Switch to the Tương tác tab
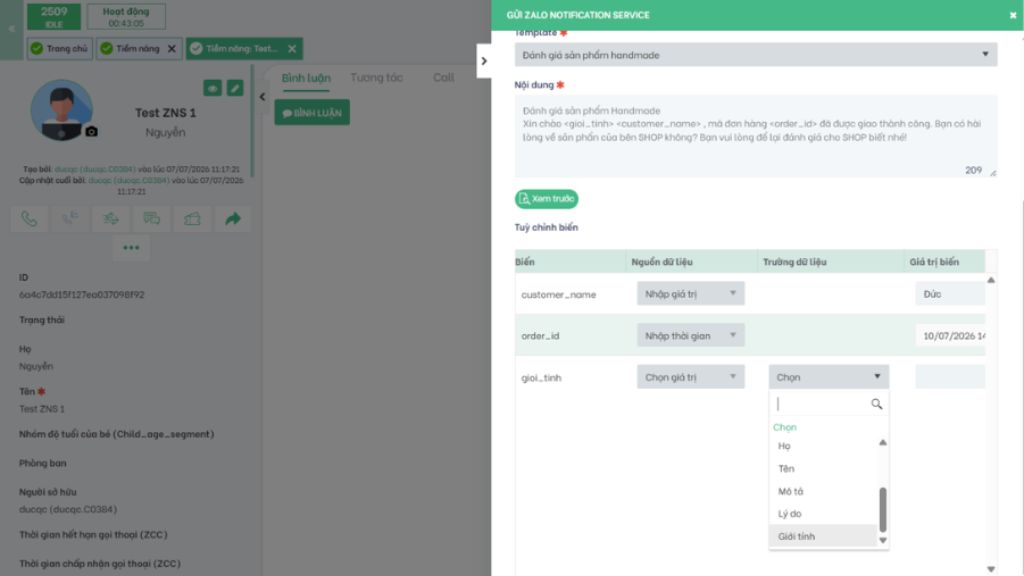1024x576 pixels. (x=376, y=78)
